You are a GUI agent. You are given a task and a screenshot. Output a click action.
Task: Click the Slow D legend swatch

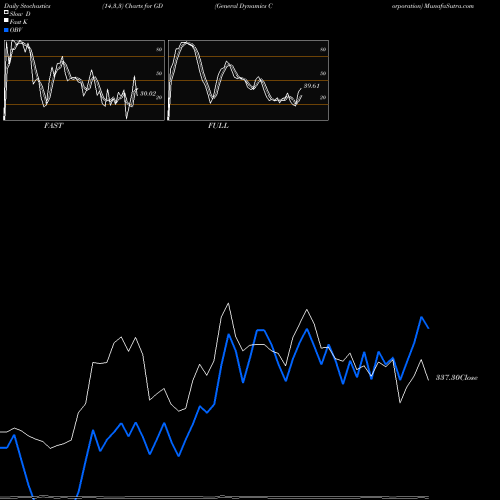[x=6, y=13]
